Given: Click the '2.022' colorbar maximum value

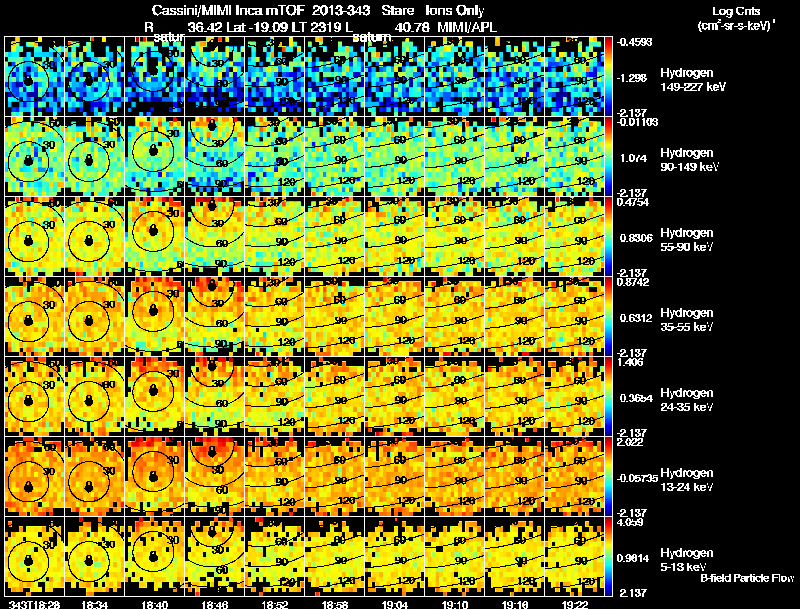Looking at the screenshot, I should [x=631, y=442].
